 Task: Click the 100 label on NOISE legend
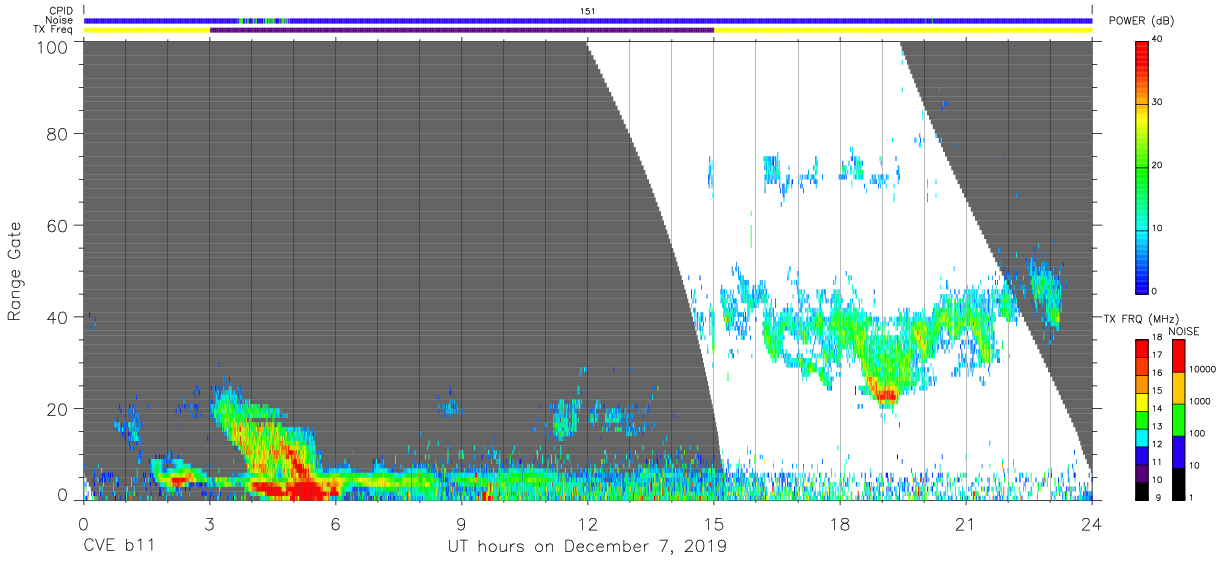1198,434
